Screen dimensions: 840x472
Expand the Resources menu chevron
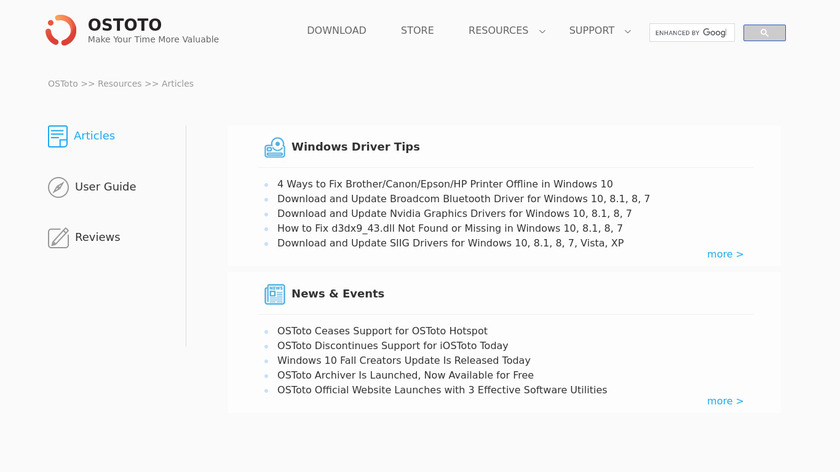point(542,32)
